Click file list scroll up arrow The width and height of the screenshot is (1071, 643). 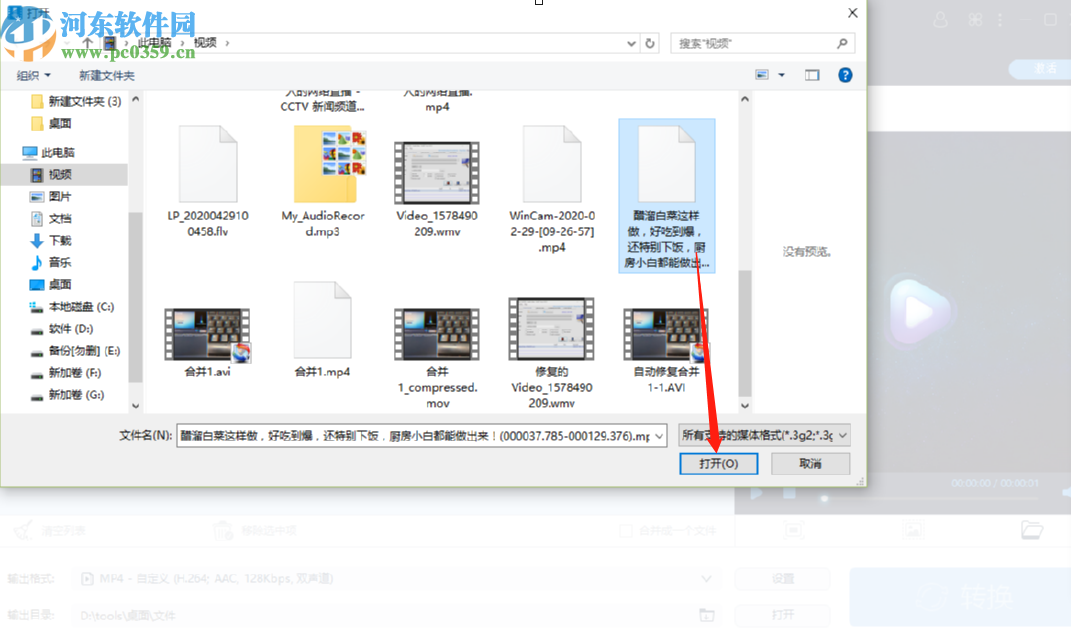[745, 99]
